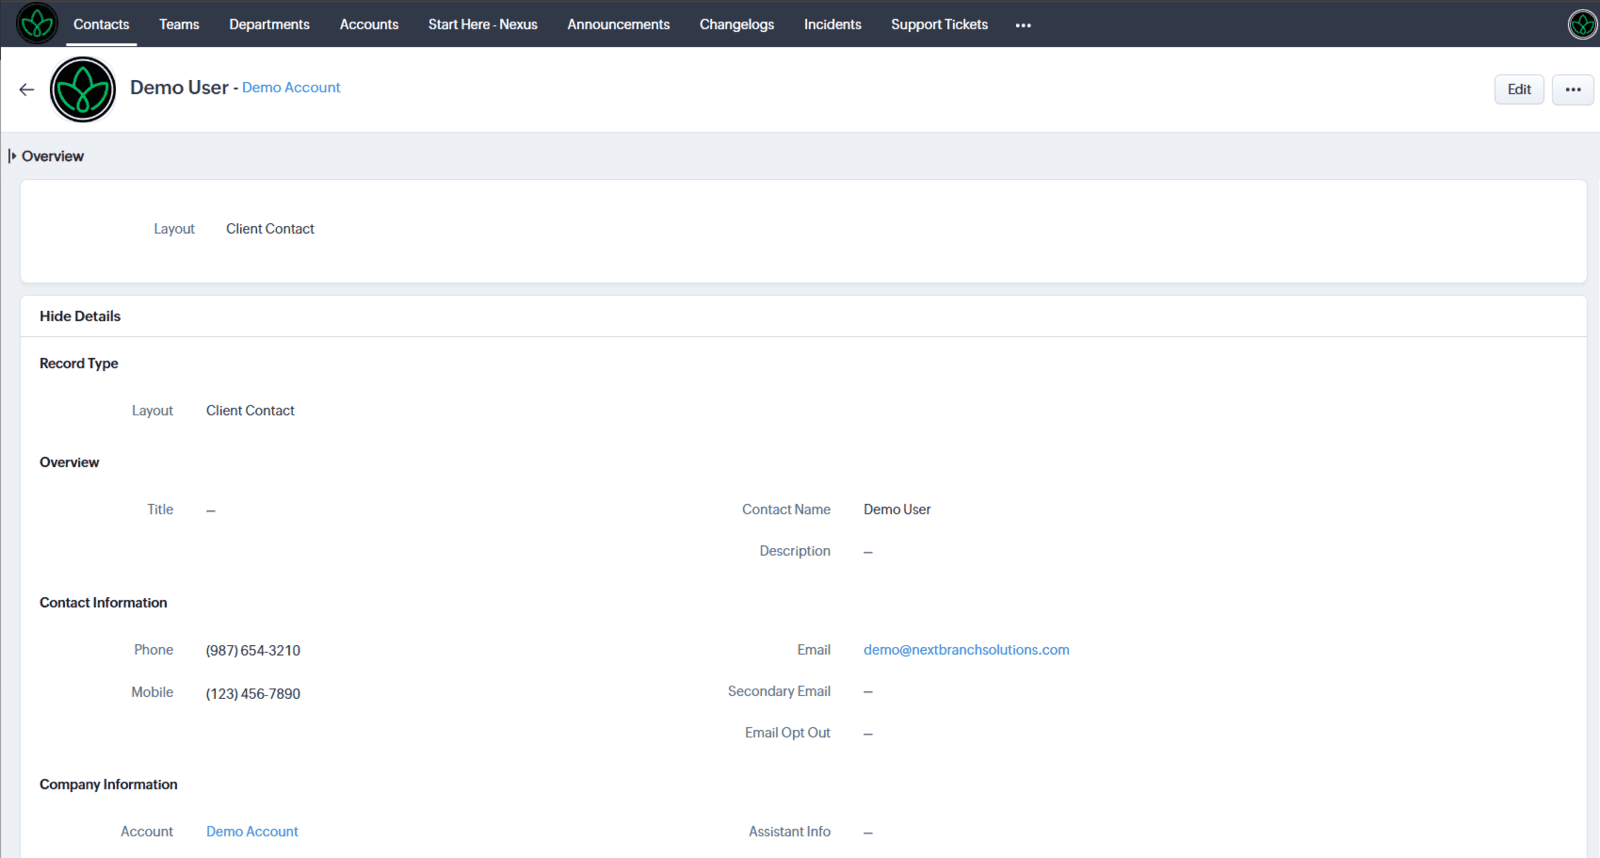Open the Start Here - Nexus tab
Image resolution: width=1600 pixels, height=858 pixels.
point(482,24)
